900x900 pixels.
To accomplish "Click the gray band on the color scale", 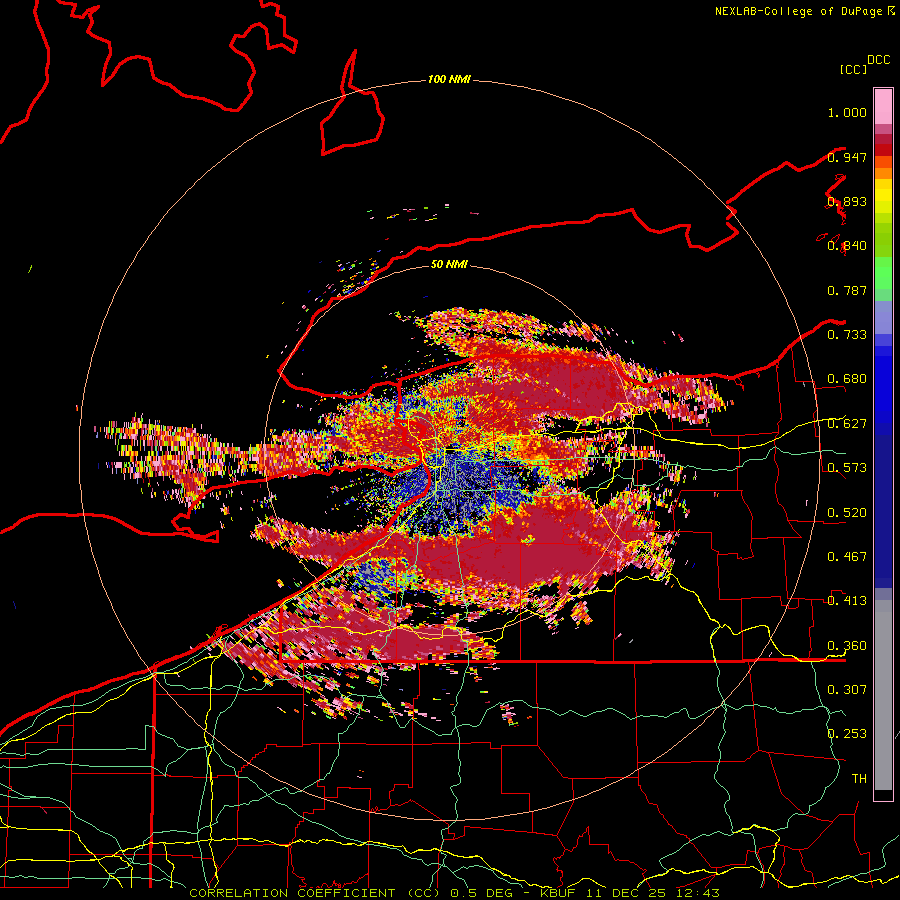I will point(883,695).
